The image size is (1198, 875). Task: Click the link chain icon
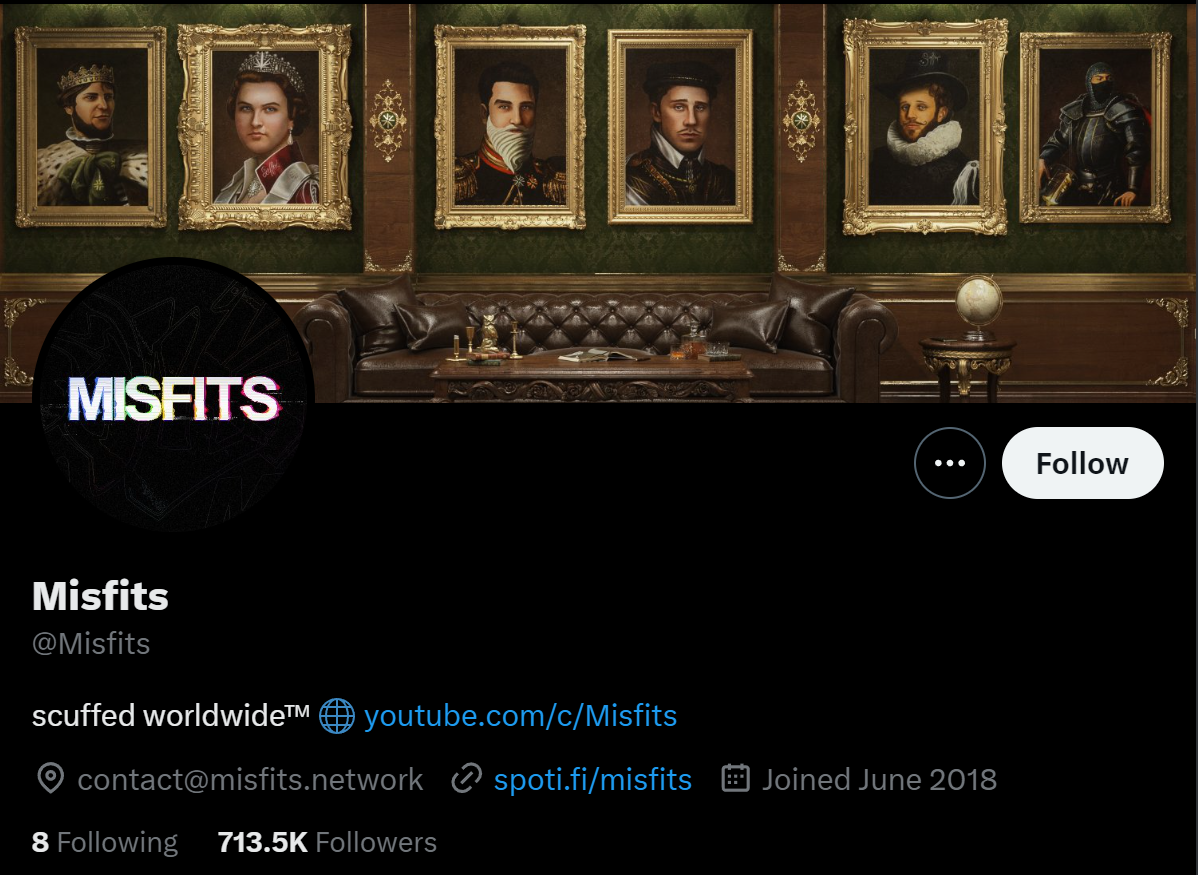click(466, 779)
